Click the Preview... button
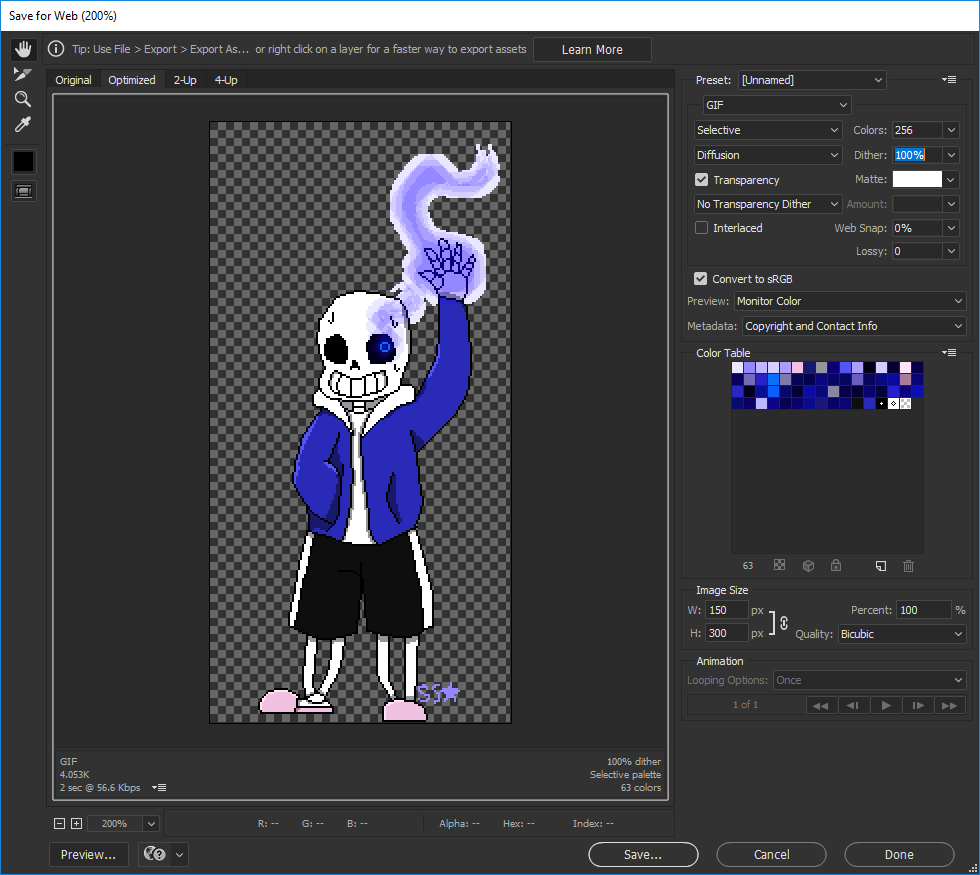 pyautogui.click(x=88, y=854)
